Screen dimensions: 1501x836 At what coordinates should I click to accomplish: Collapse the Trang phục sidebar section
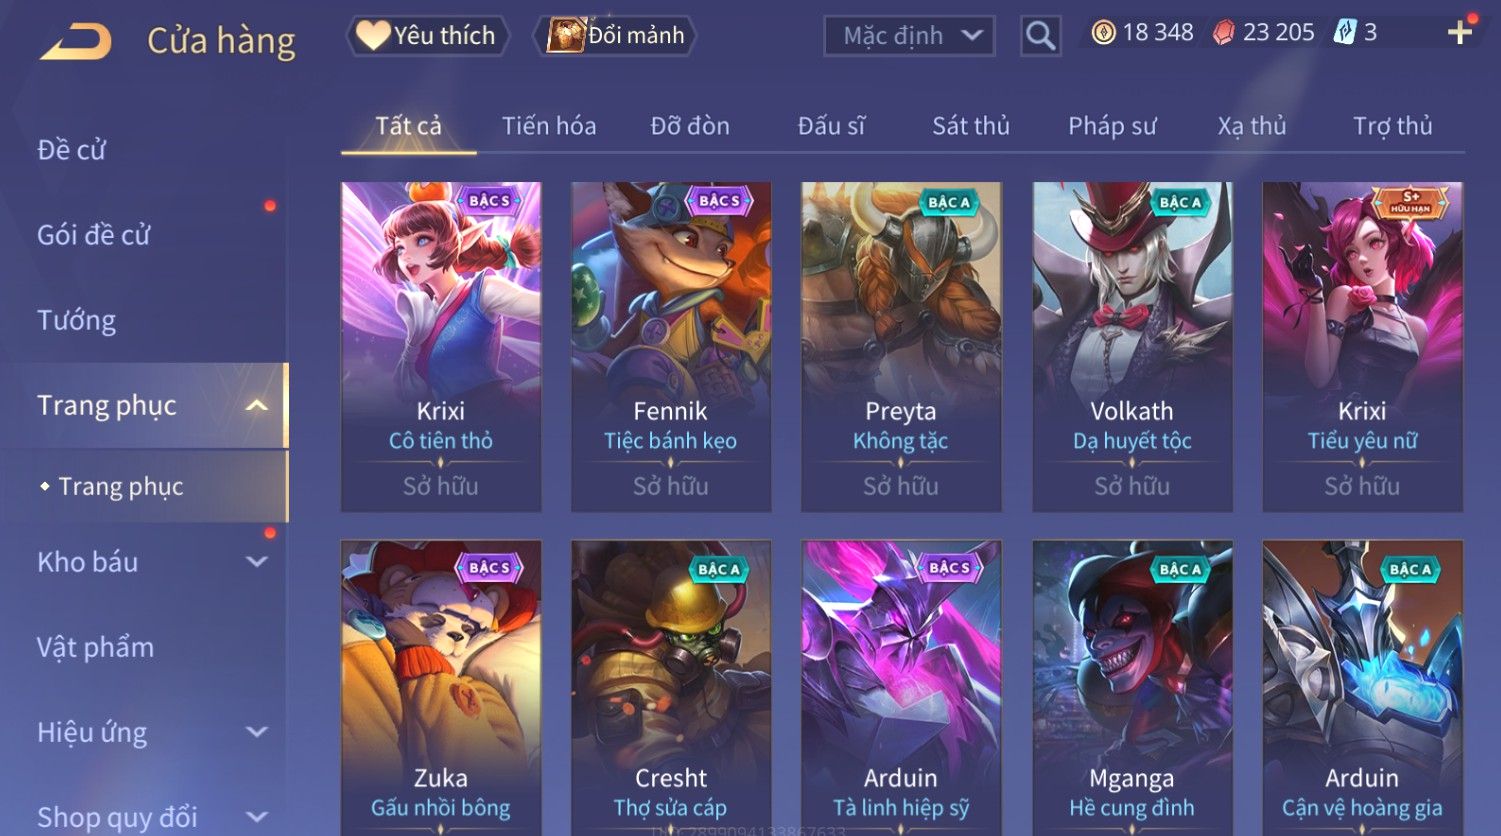(257, 405)
